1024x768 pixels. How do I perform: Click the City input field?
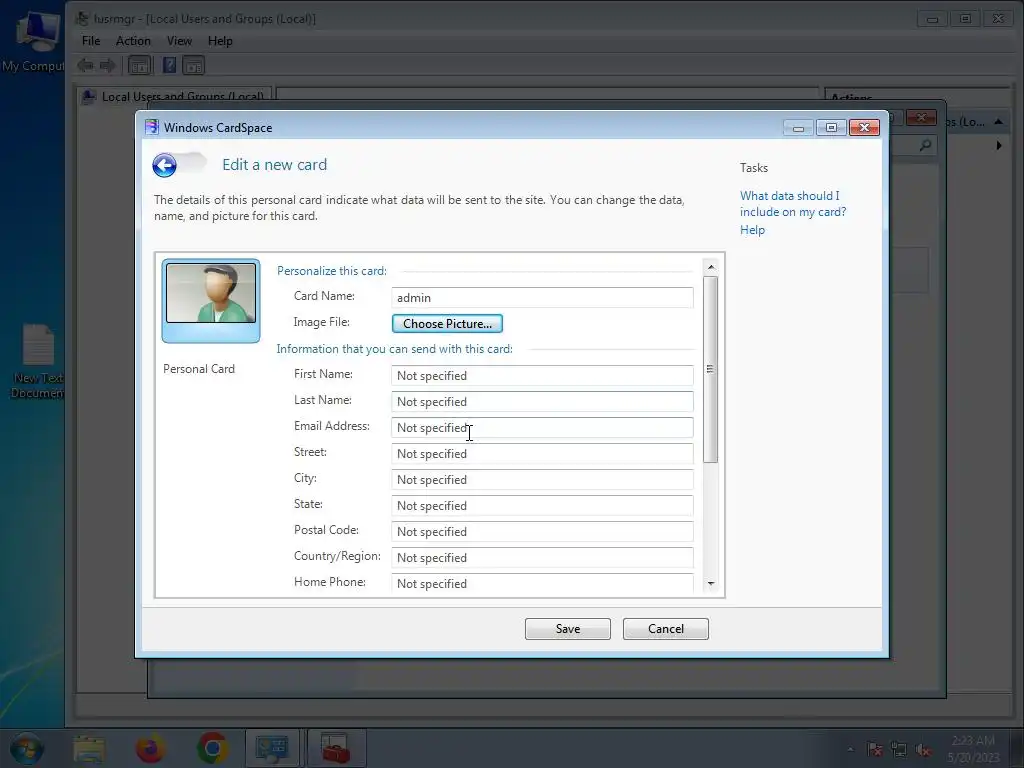(x=542, y=480)
